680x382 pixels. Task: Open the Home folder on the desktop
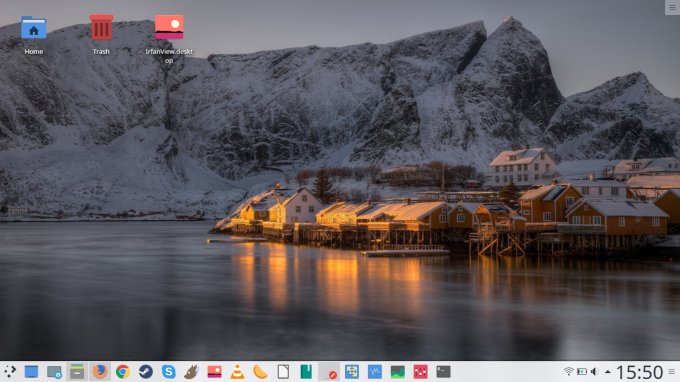coord(33,27)
